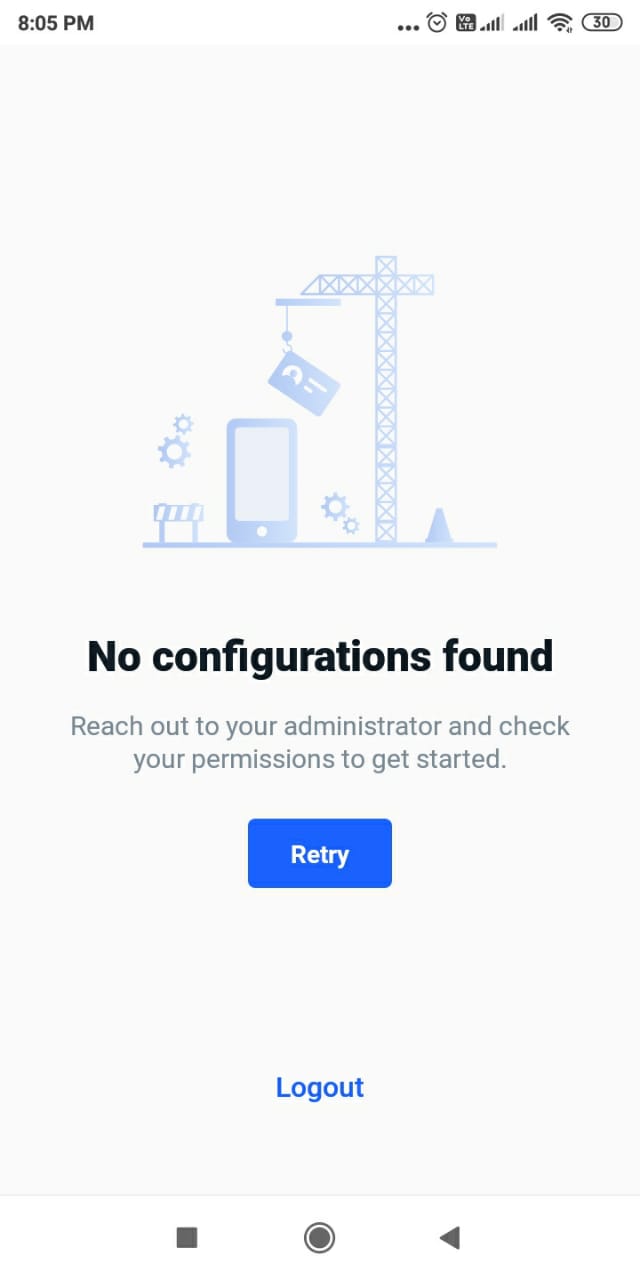Tap the traffic cone illustration

click(x=438, y=525)
